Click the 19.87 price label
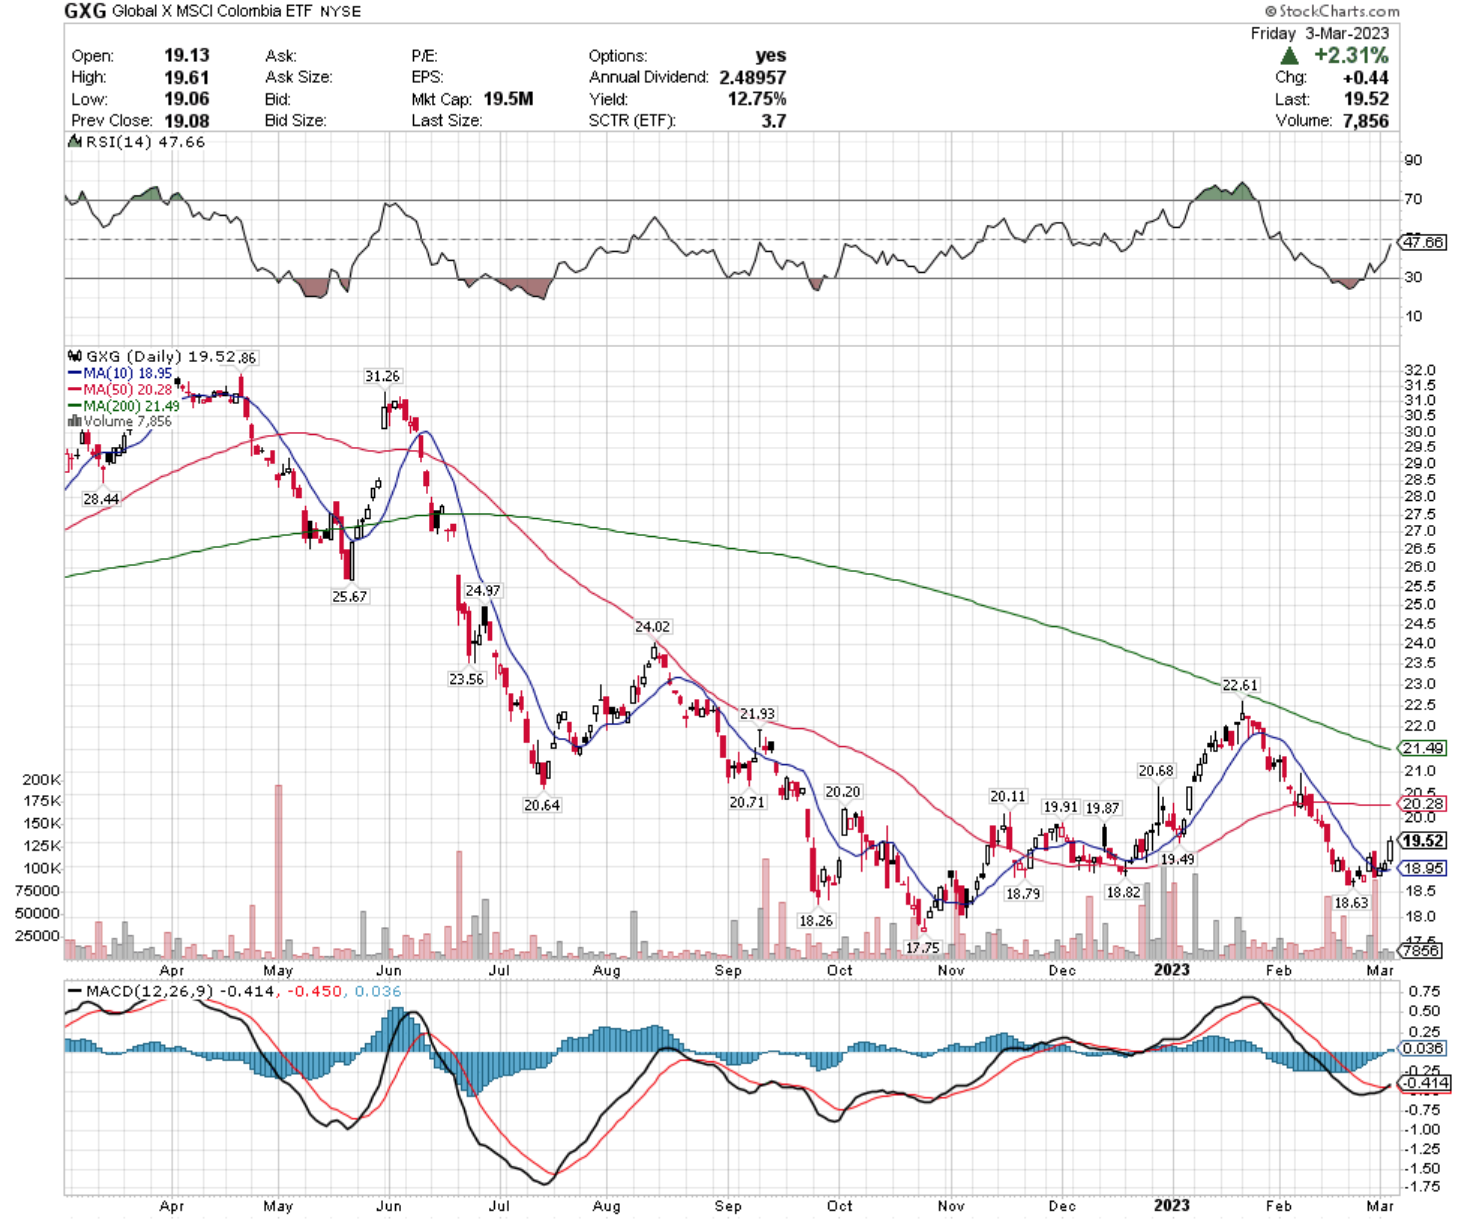 point(1103,808)
